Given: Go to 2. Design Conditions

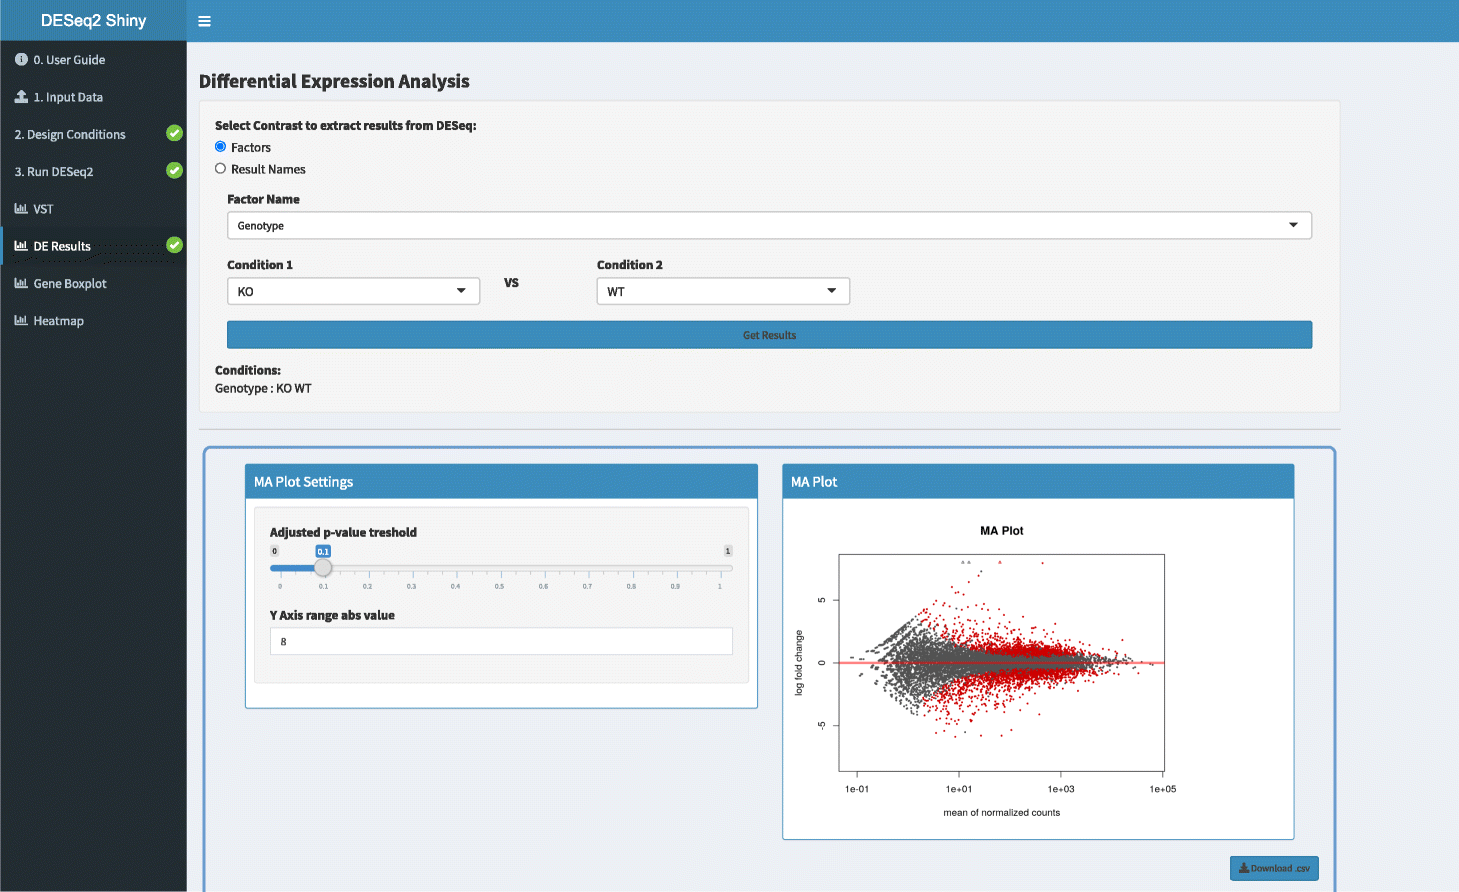Looking at the screenshot, I should click(x=93, y=134).
